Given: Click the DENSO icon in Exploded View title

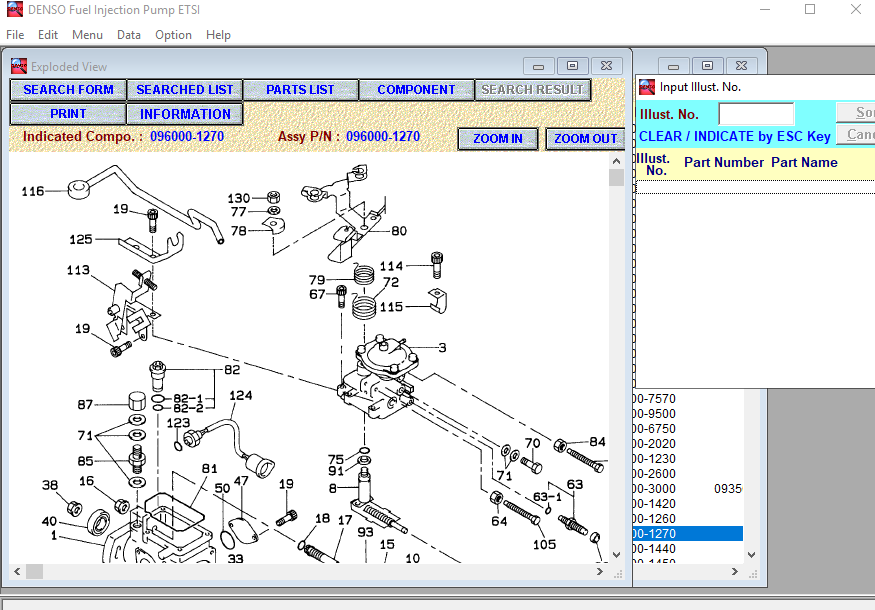Looking at the screenshot, I should pyautogui.click(x=19, y=66).
